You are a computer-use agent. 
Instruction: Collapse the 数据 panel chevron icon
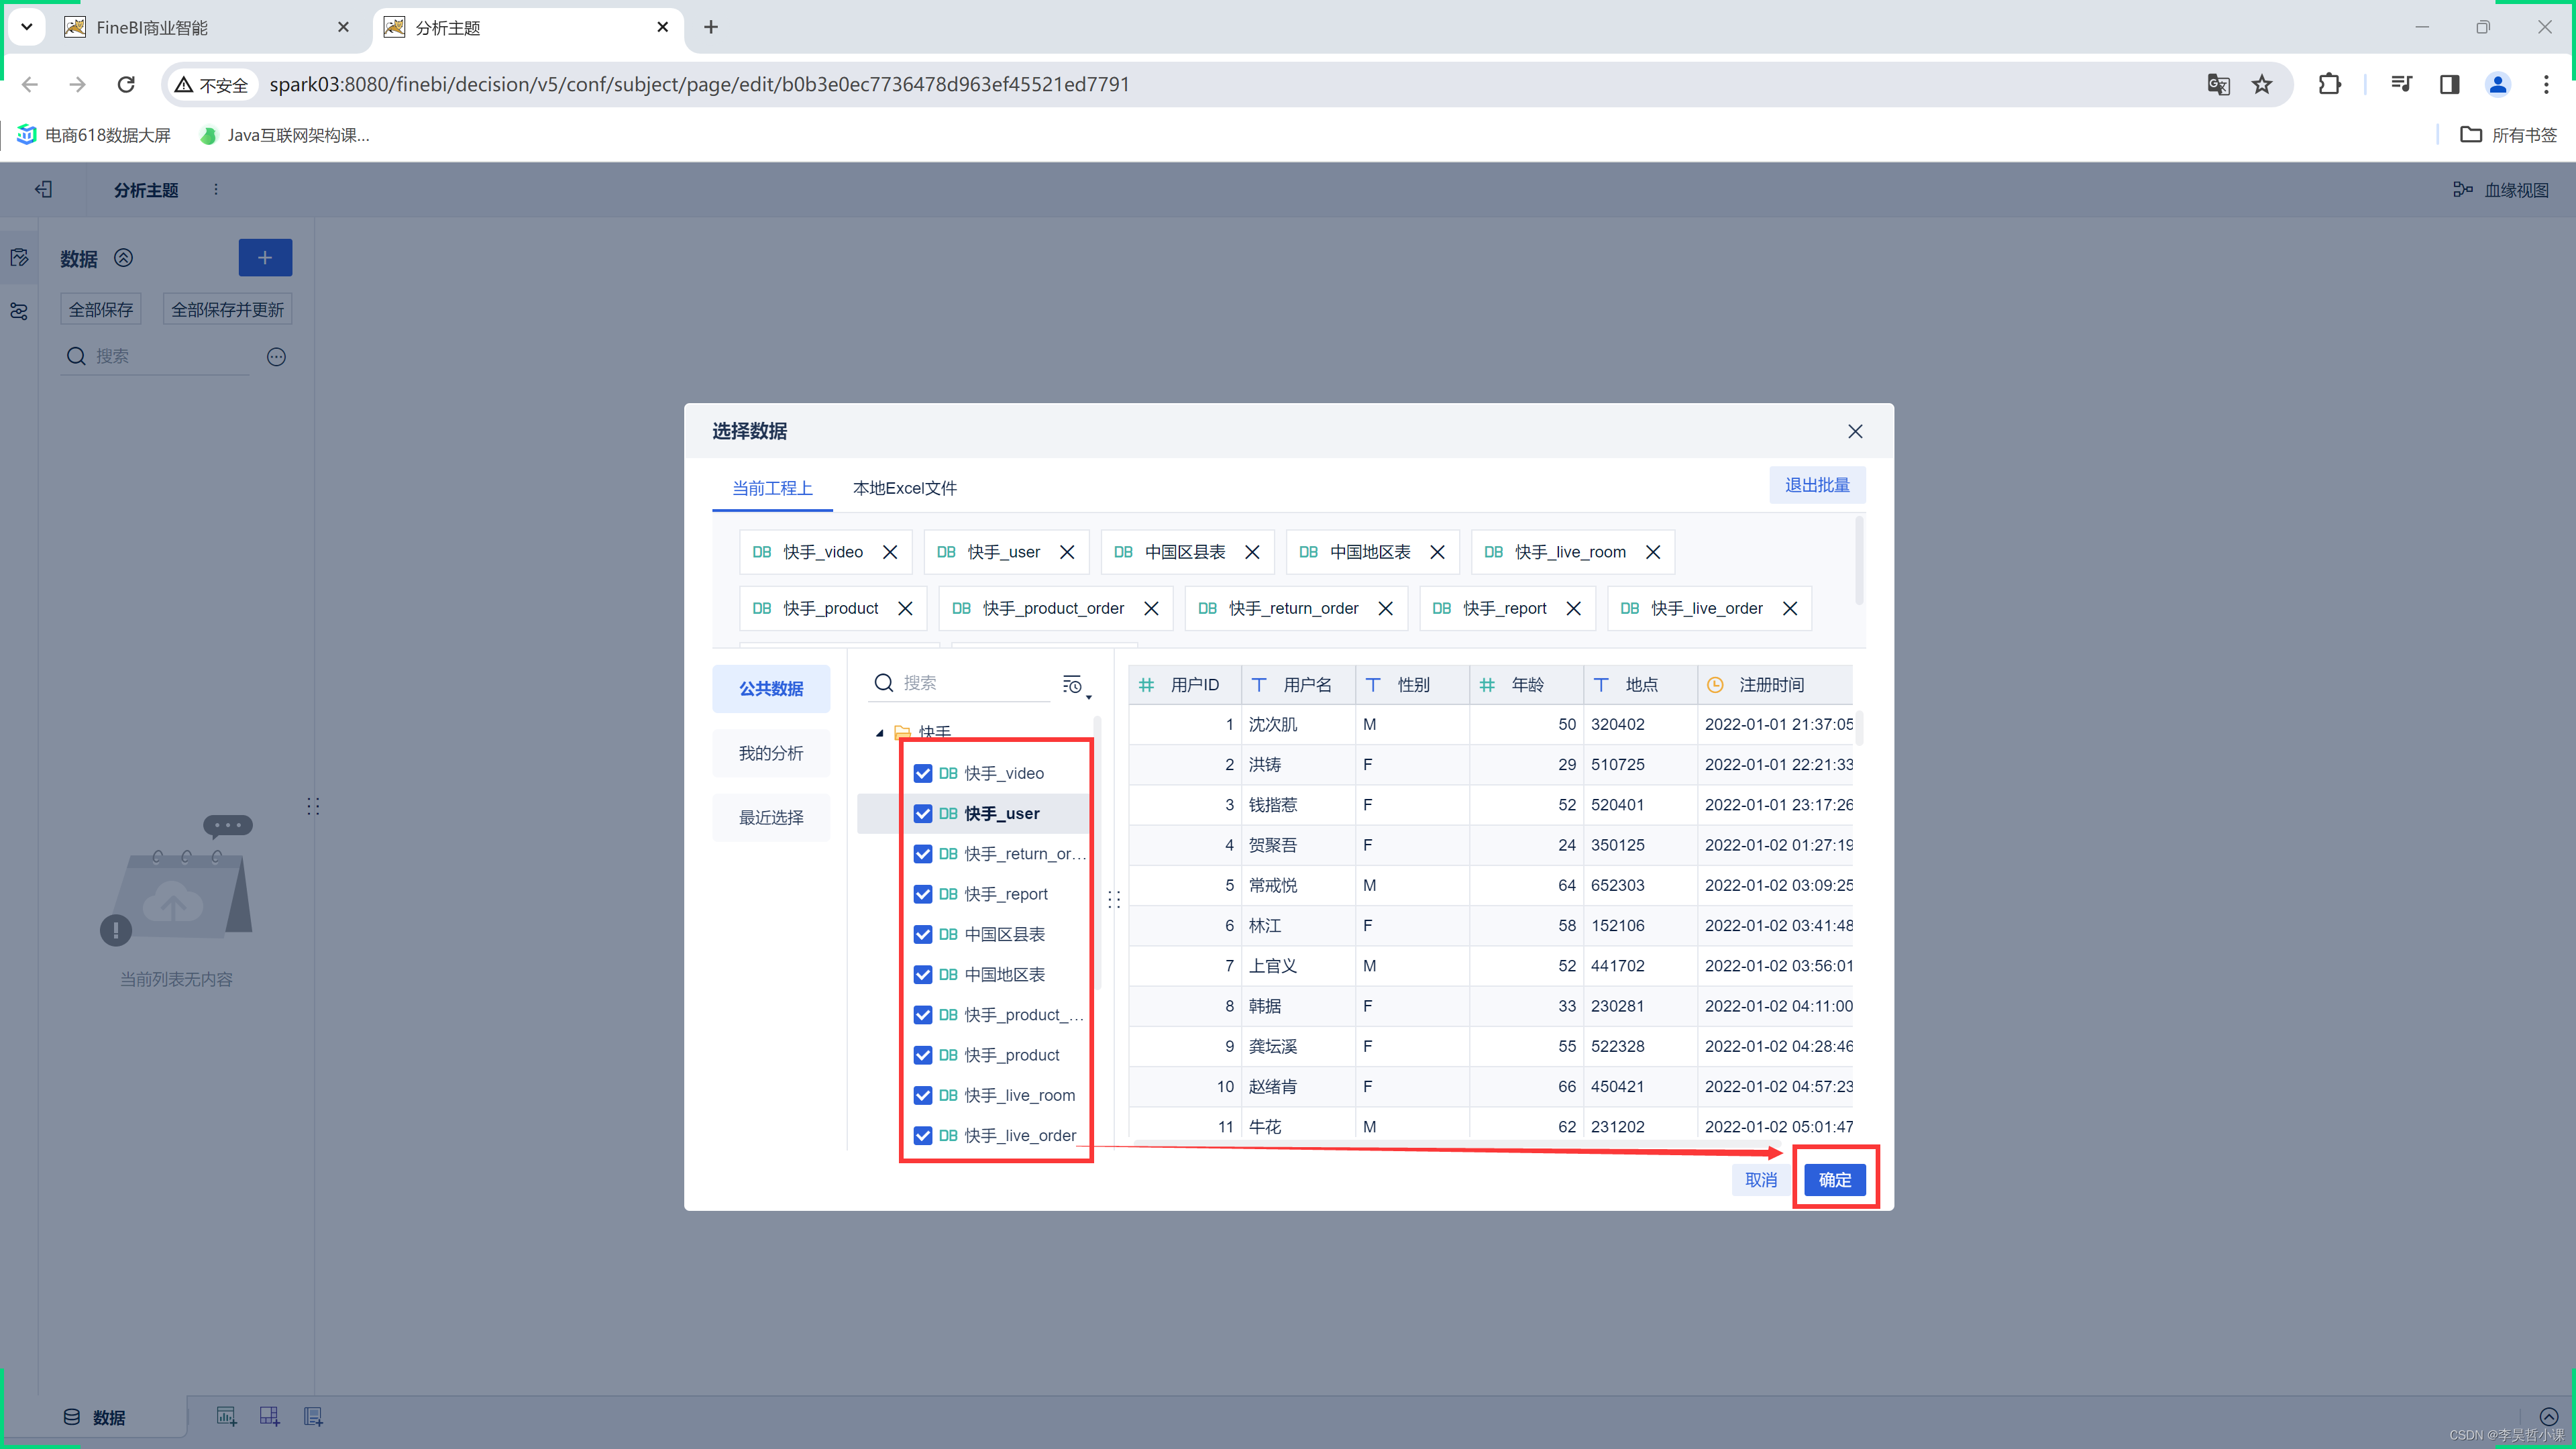point(123,258)
